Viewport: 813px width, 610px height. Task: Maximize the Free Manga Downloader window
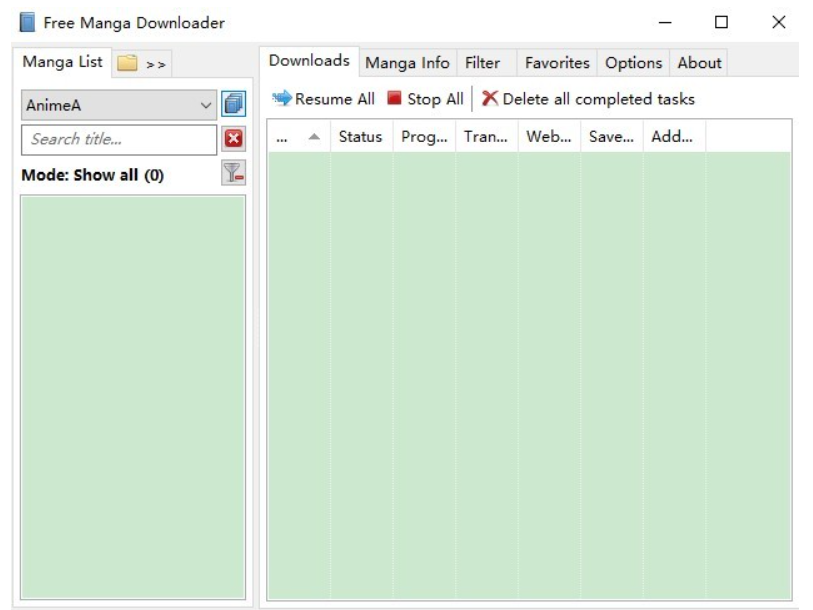(x=721, y=22)
